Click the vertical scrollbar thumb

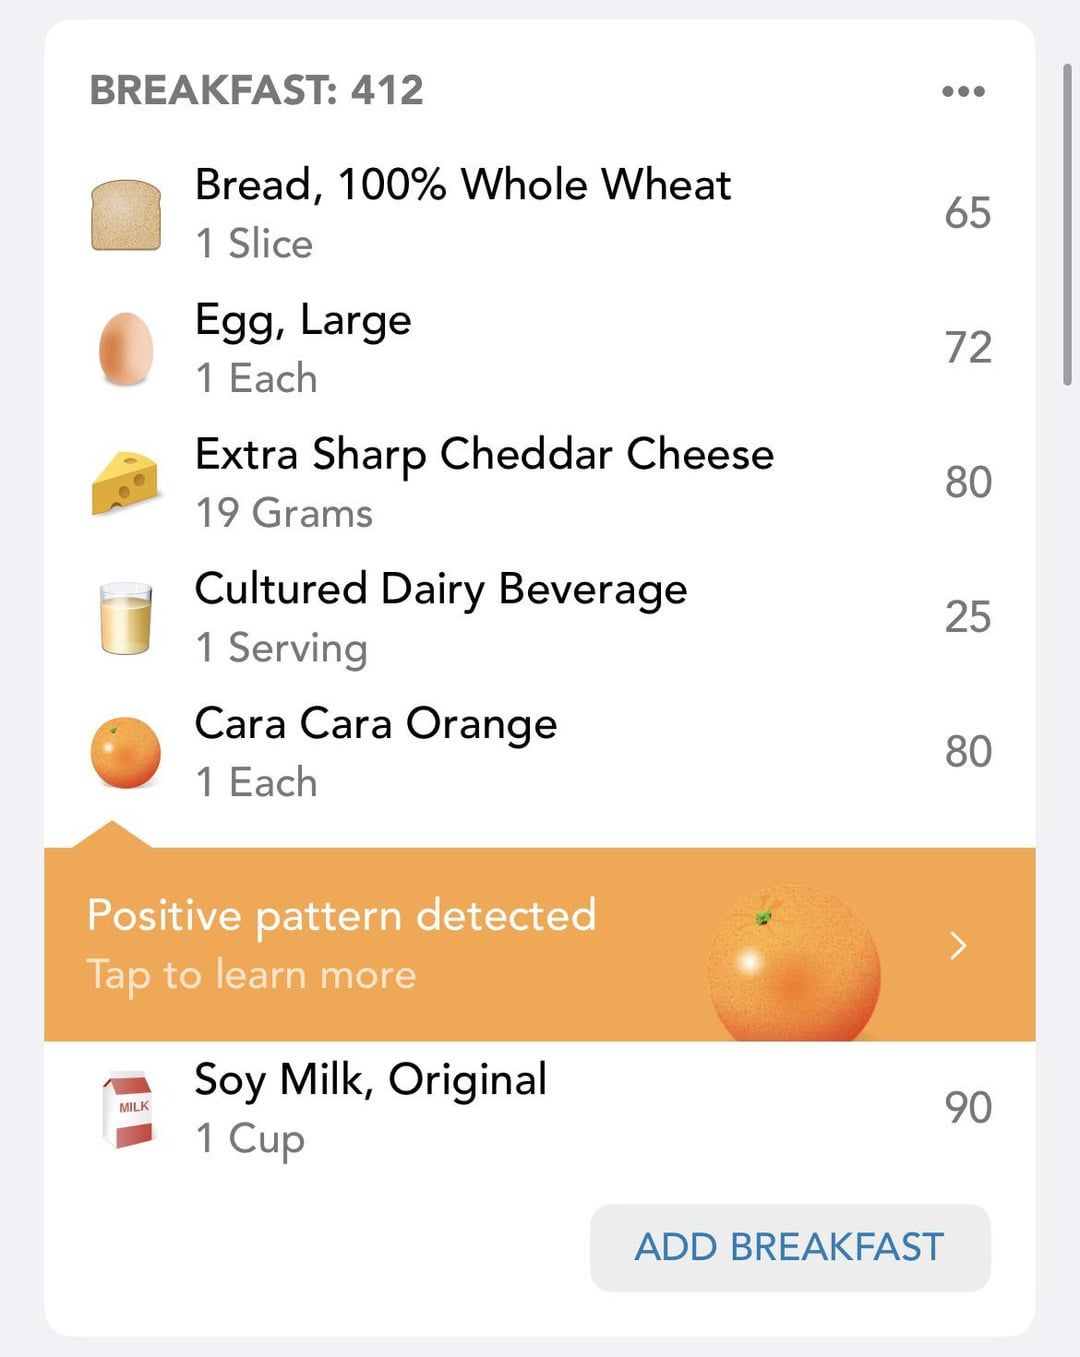point(1067,224)
